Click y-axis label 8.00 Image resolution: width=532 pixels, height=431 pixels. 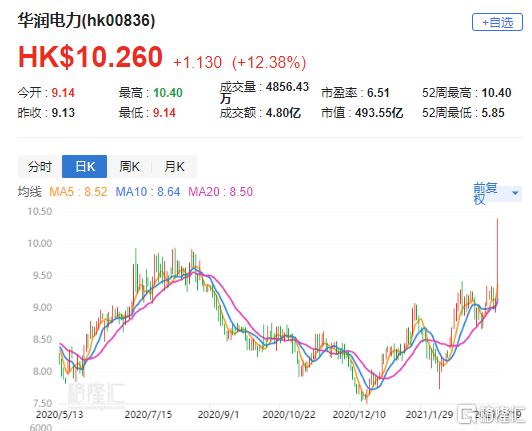pos(42,371)
